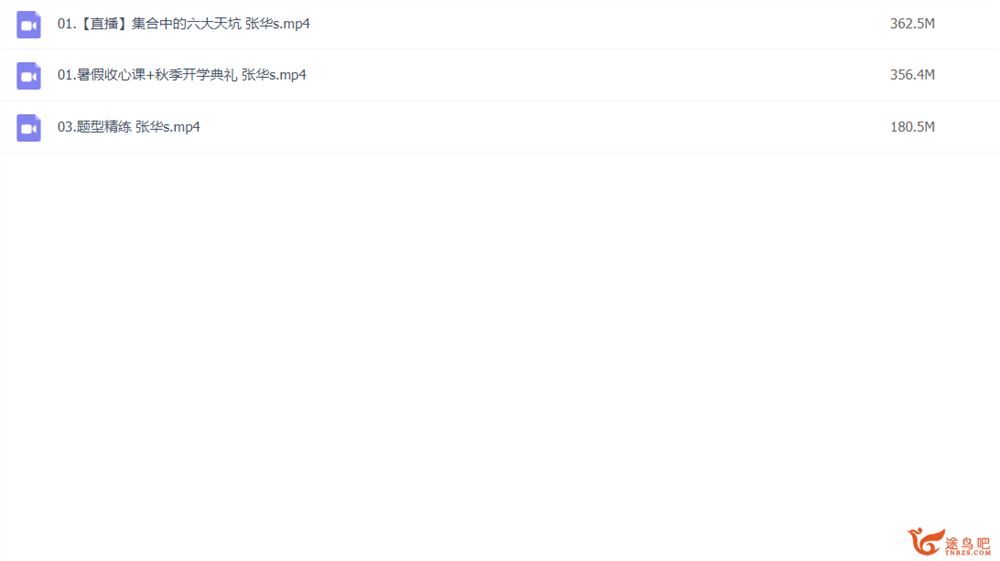Click the TNBZS.COM text under the logo
Viewport: 1000px width, 561px height.
pos(967,553)
